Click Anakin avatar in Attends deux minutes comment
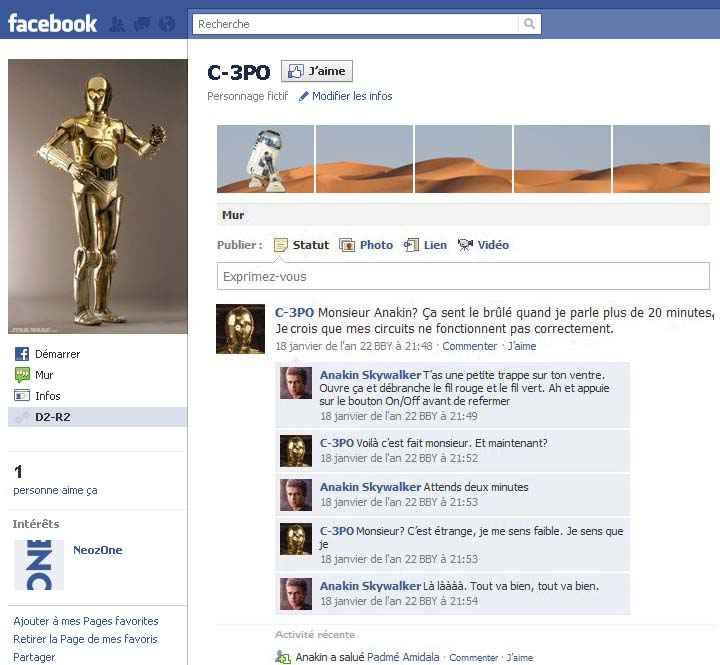The width and height of the screenshot is (720, 665). 296,495
